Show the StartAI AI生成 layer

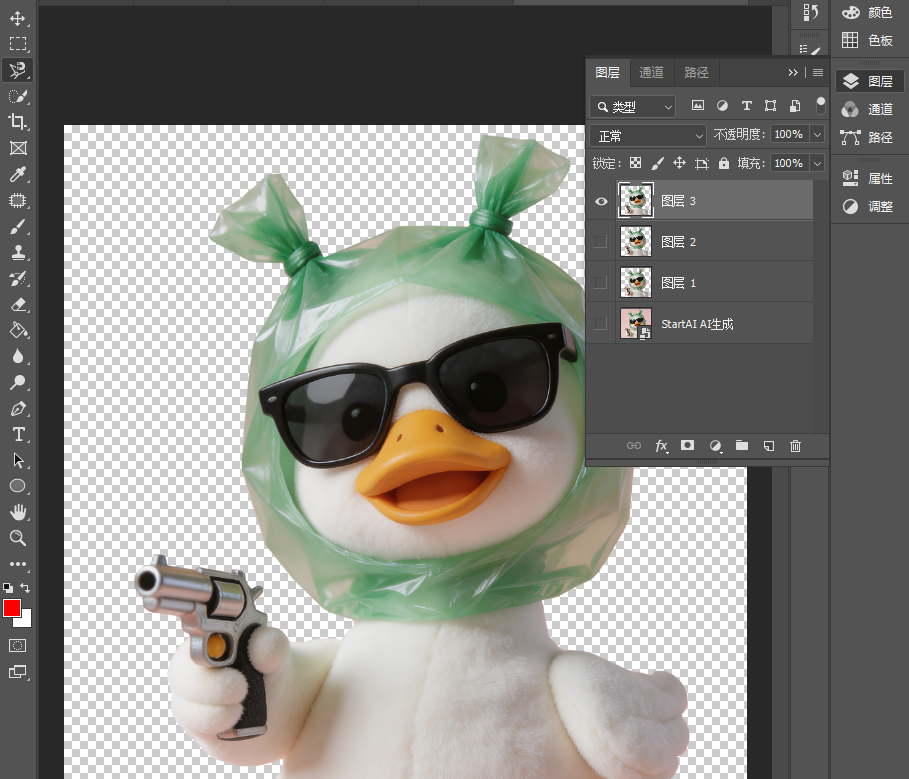[601, 323]
